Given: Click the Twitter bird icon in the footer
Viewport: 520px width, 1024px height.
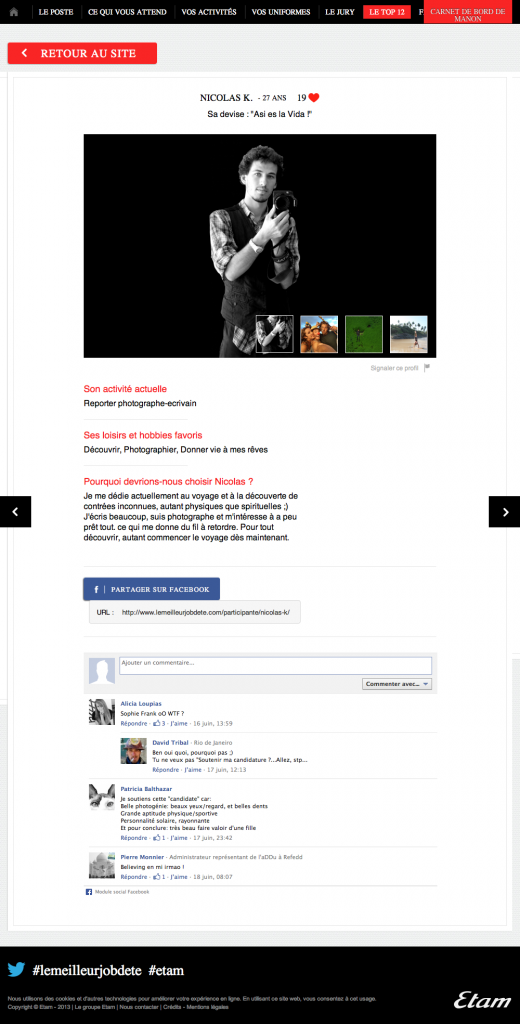Looking at the screenshot, I should tap(16, 970).
